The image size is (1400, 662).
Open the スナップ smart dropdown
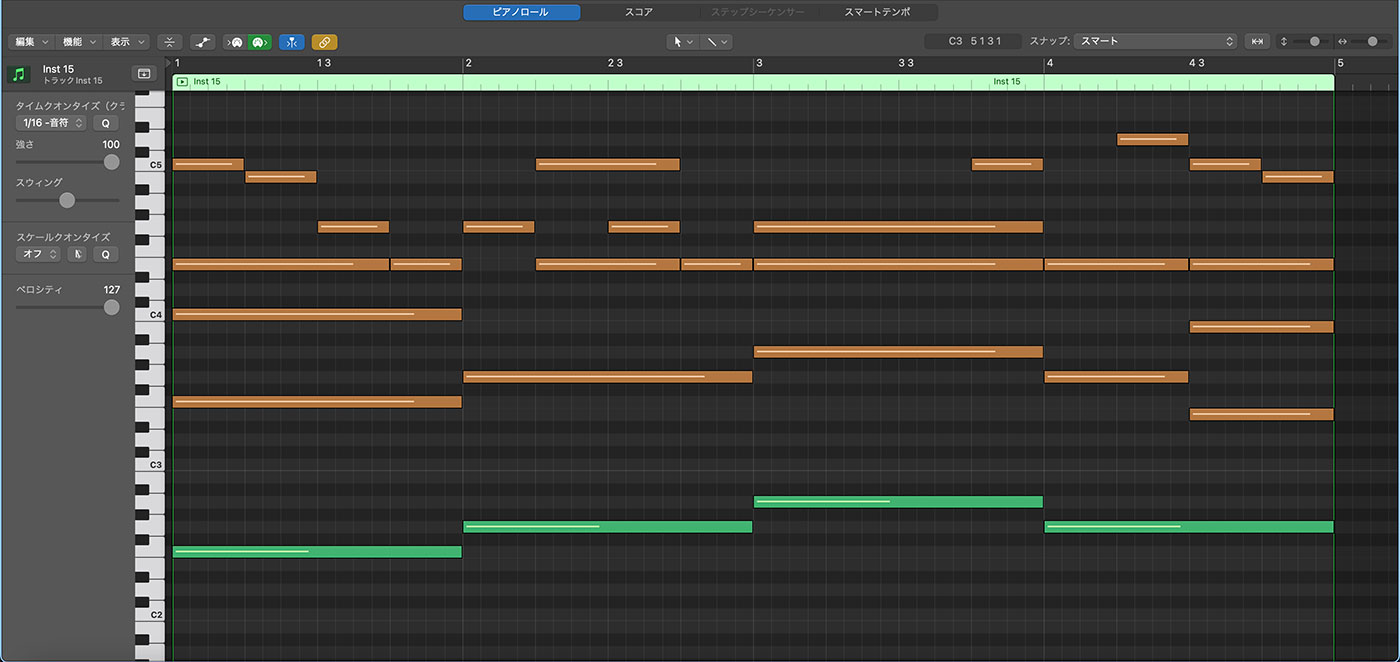tap(1156, 41)
